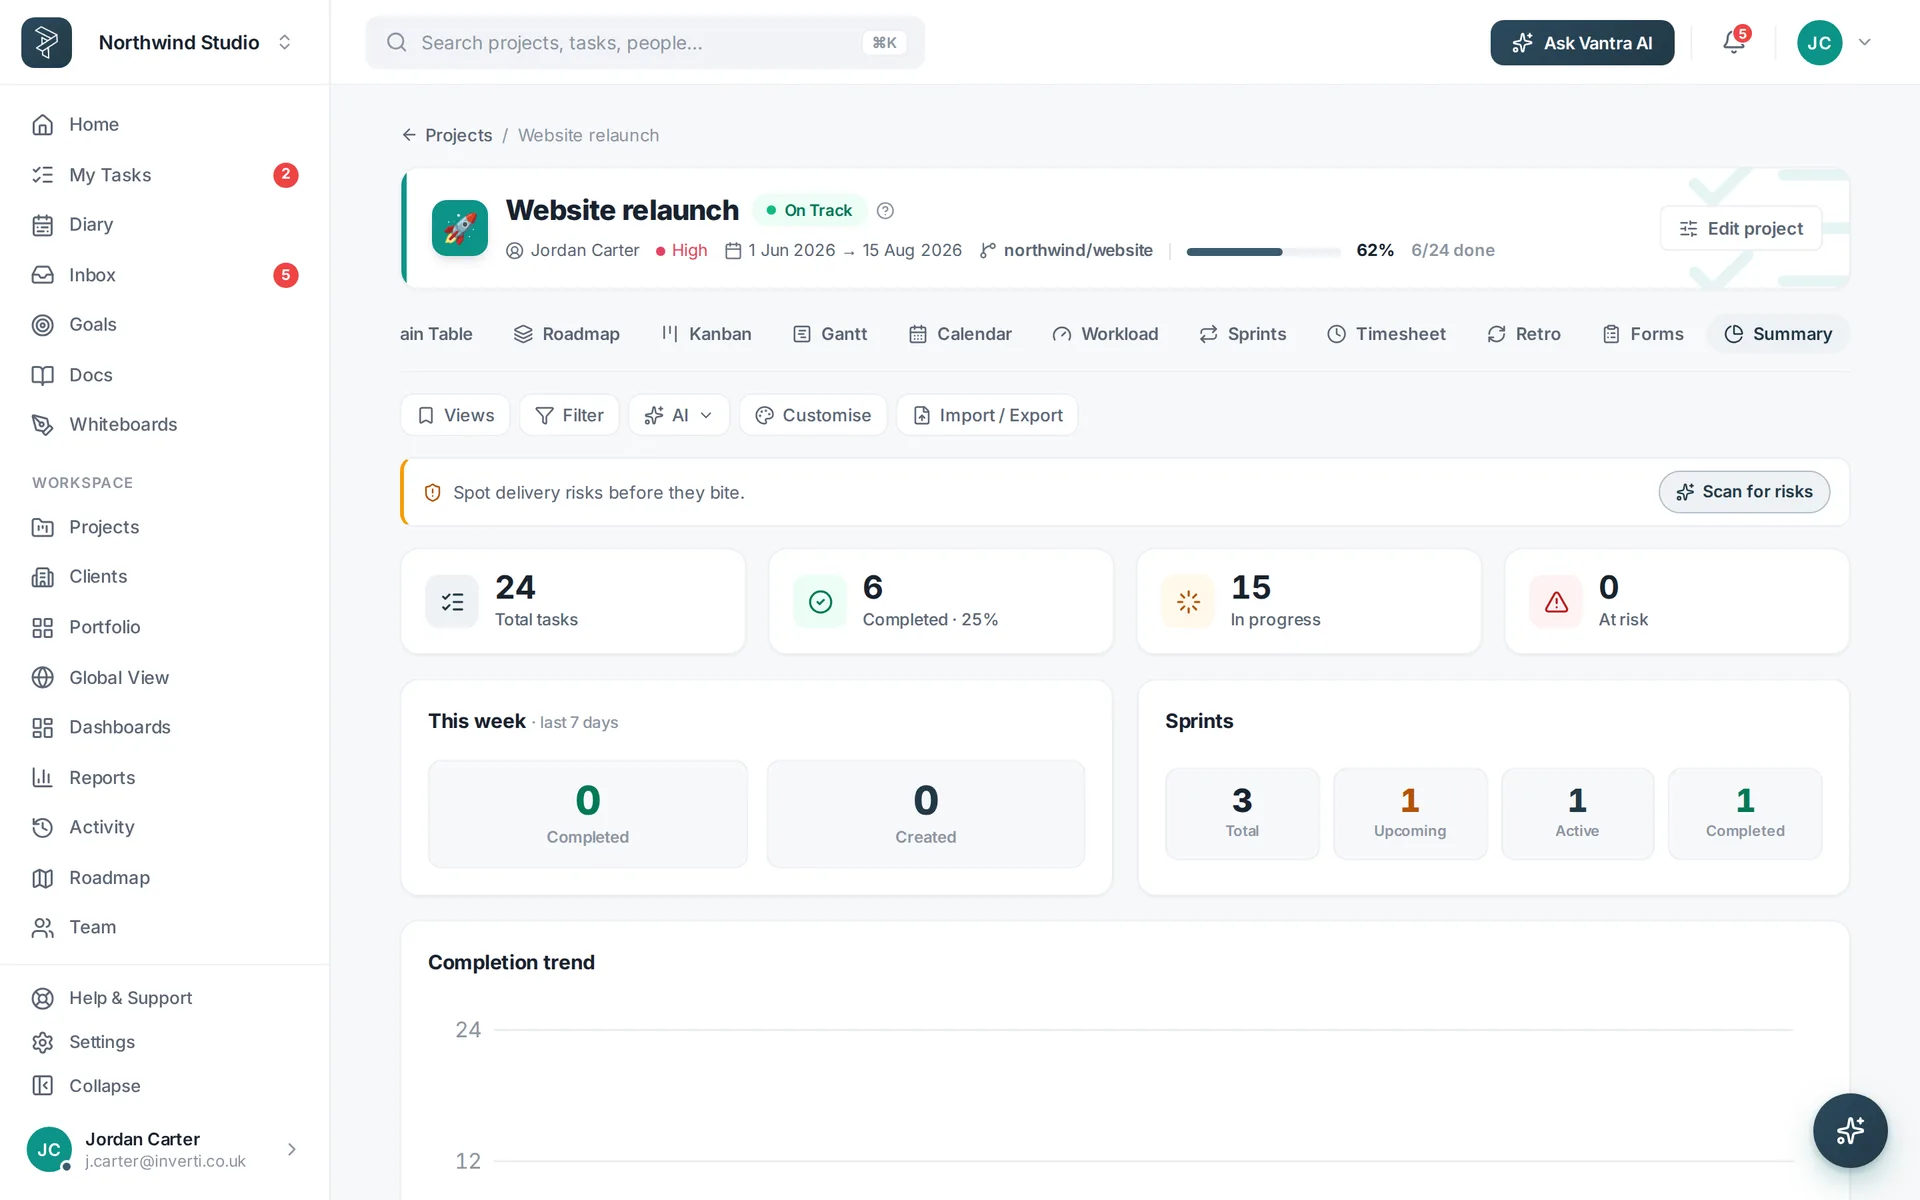
Task: Open the notifications bell
Action: tap(1734, 42)
